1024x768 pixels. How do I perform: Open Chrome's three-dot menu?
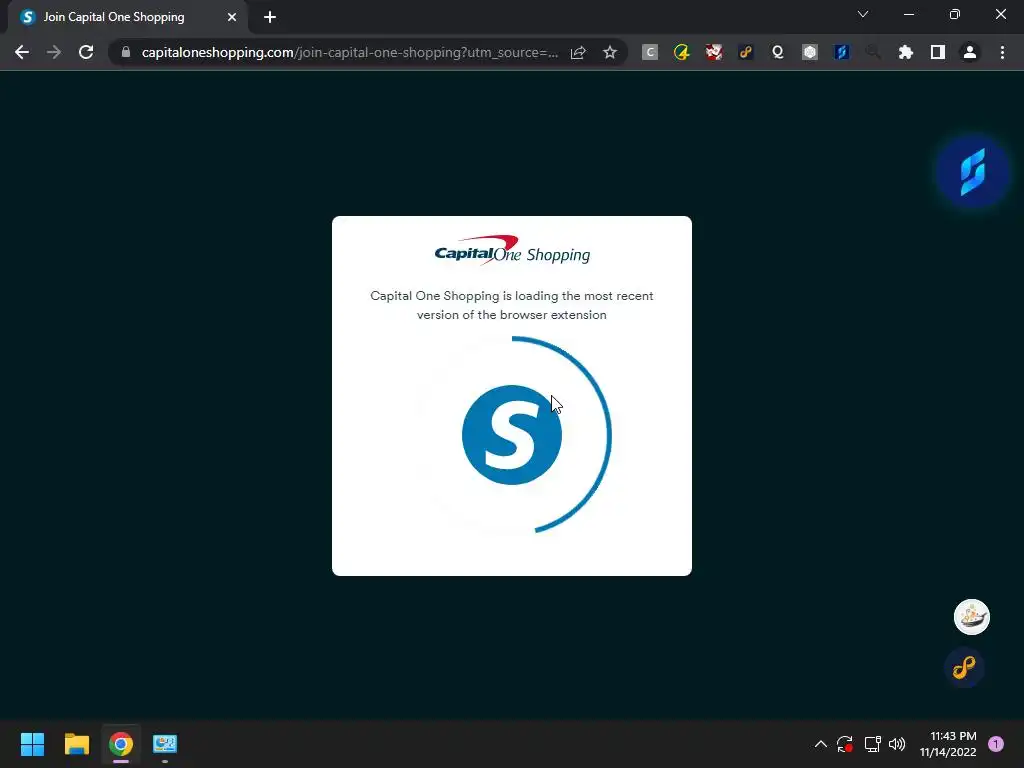click(x=1002, y=52)
